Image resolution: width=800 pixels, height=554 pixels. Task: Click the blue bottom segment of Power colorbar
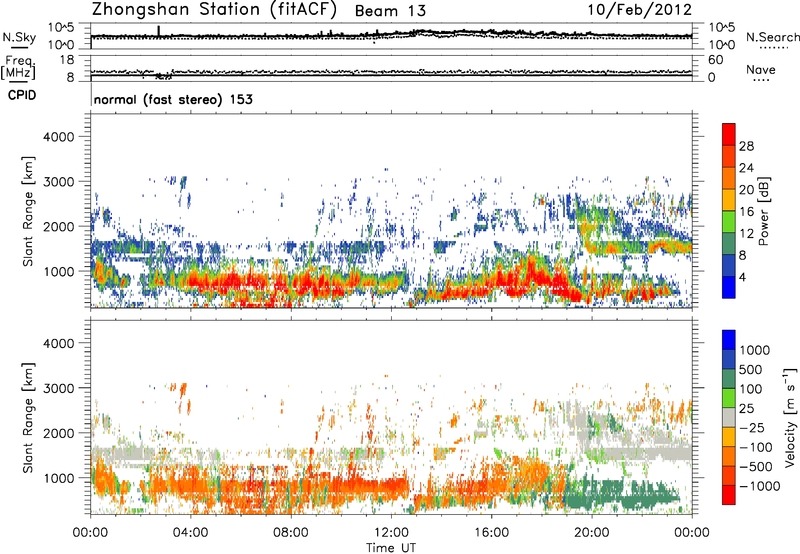(729, 287)
